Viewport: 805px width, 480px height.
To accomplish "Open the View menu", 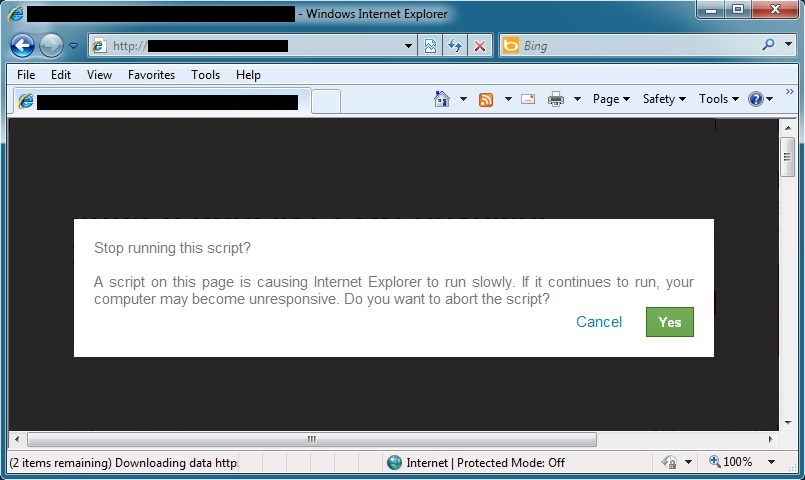I will 99,74.
